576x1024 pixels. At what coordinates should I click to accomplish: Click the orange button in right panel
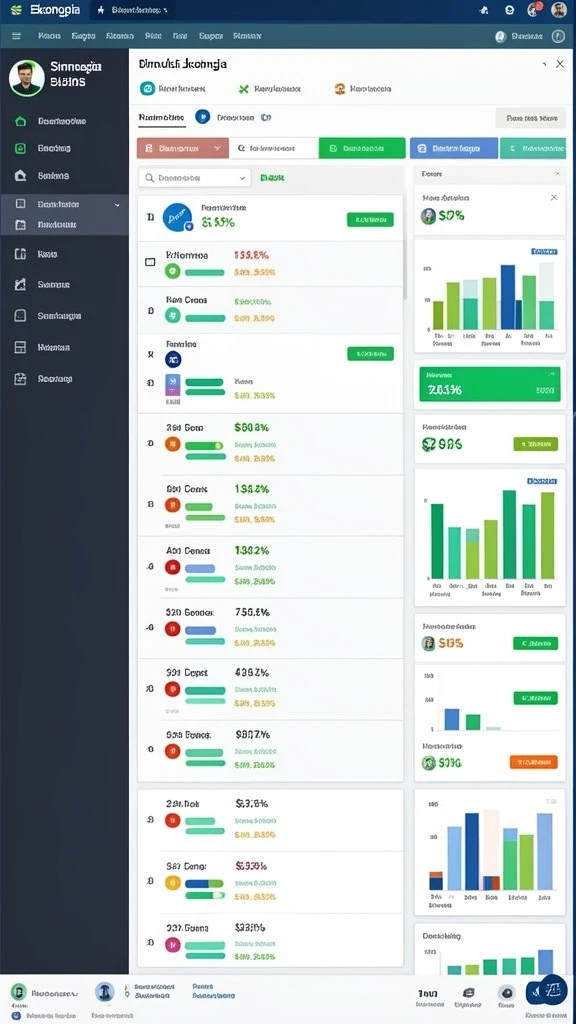(x=533, y=761)
